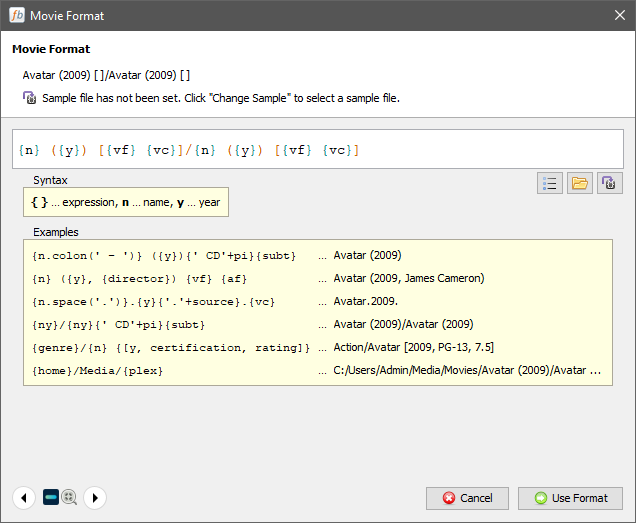Go to next format with right arrow
Image resolution: width=636 pixels, height=523 pixels.
pos(94,497)
